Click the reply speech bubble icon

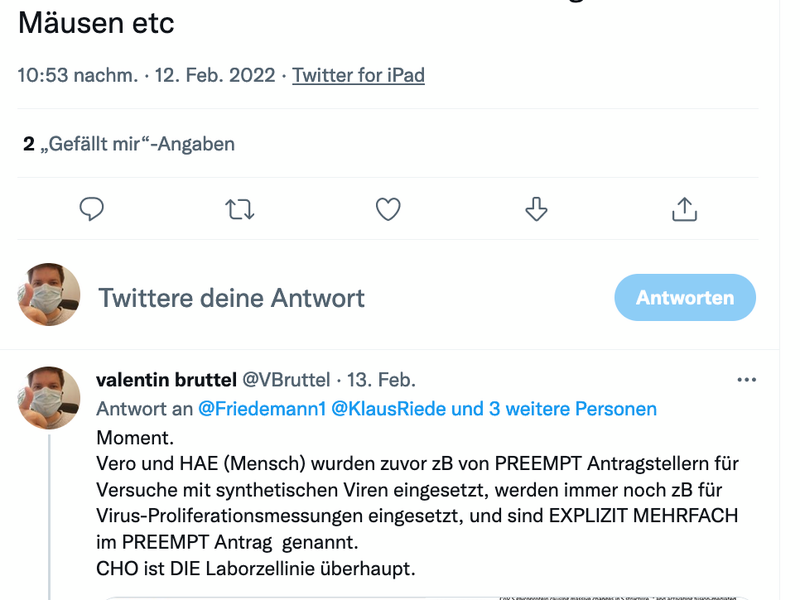coord(92,209)
